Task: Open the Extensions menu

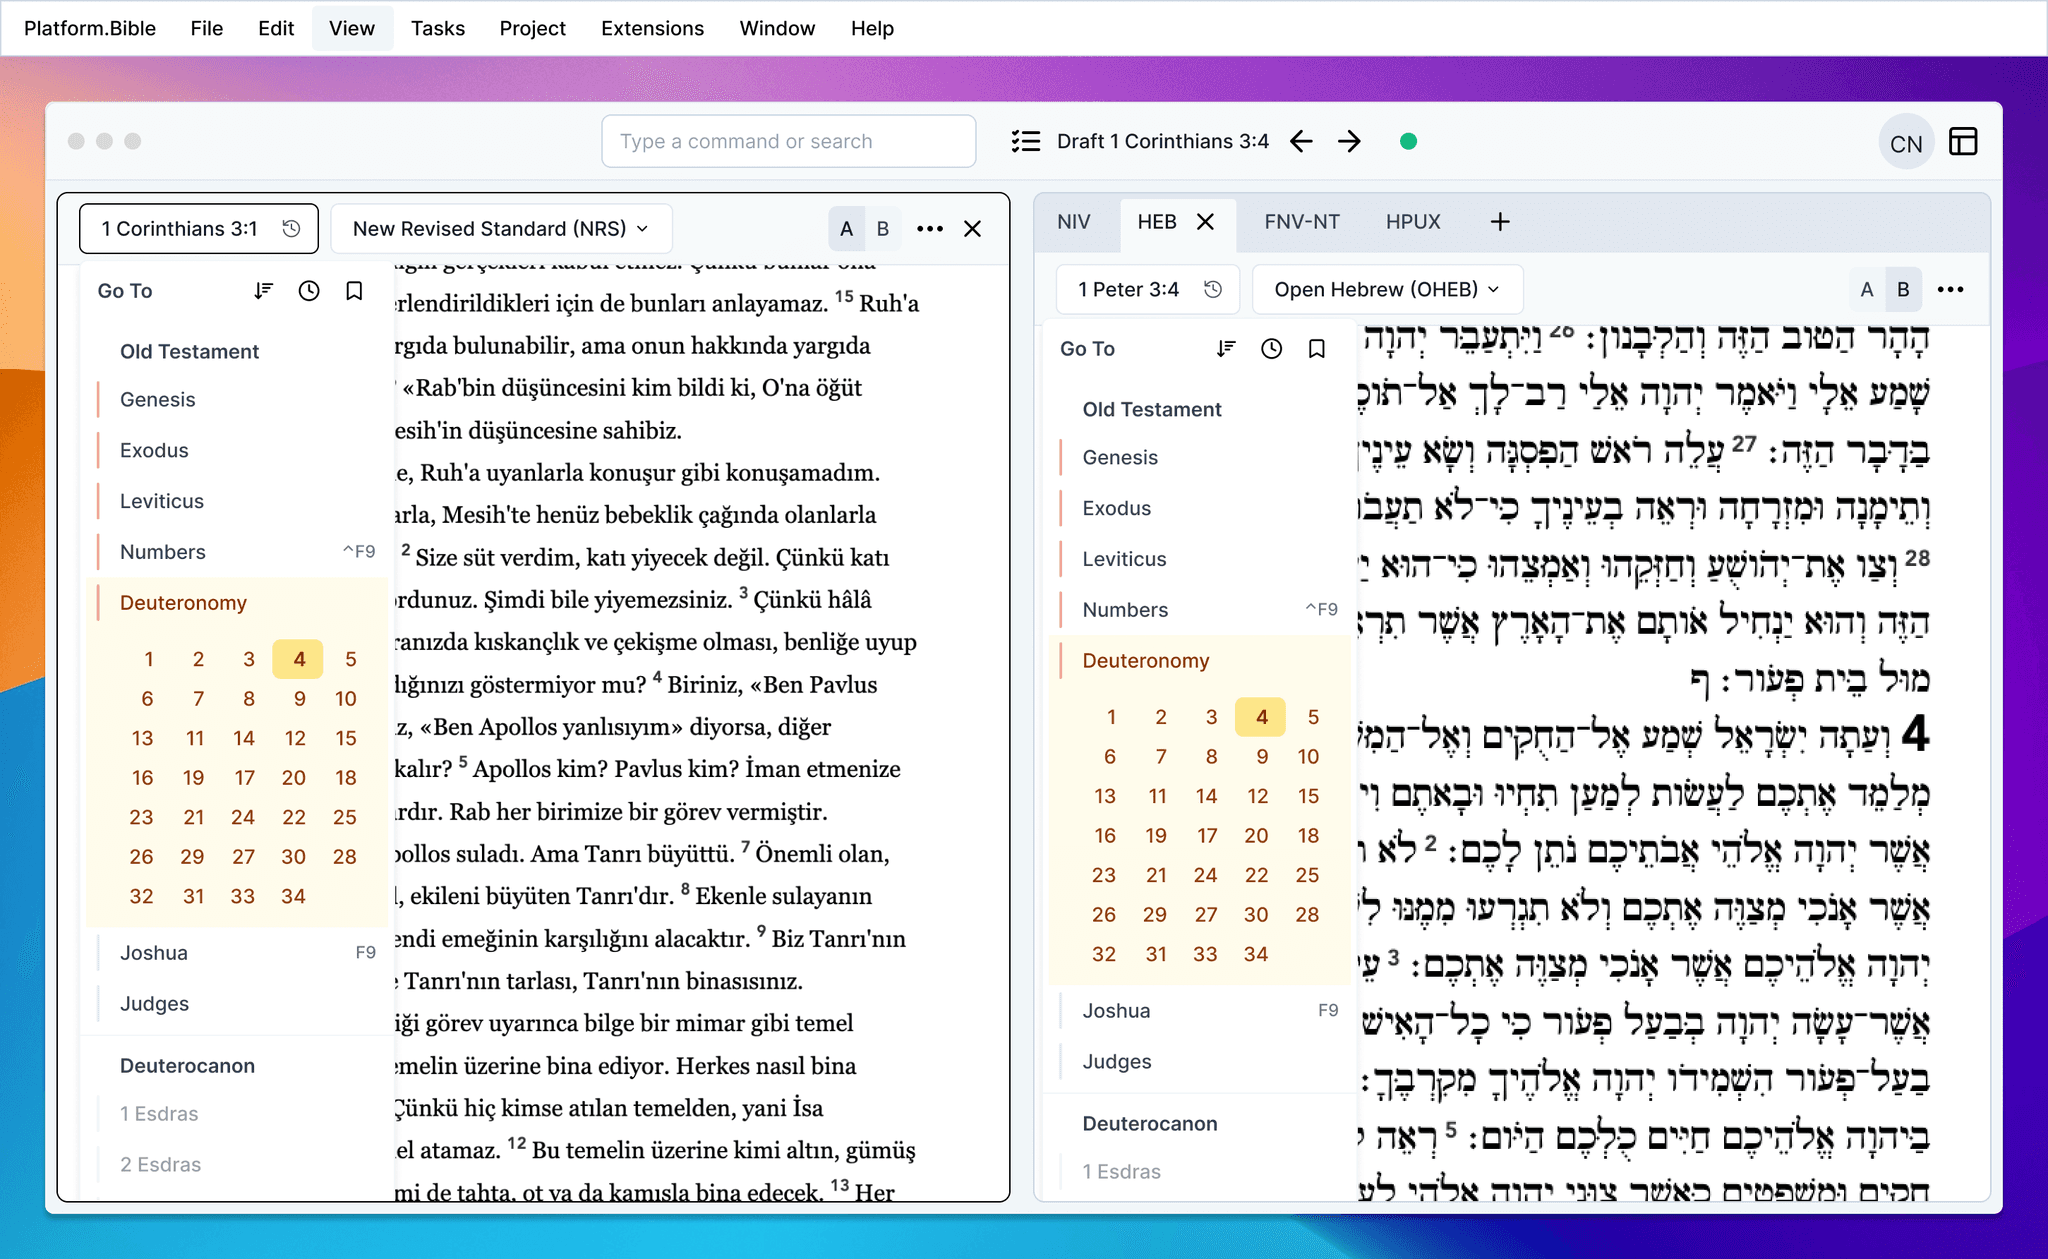Action: coord(651,28)
